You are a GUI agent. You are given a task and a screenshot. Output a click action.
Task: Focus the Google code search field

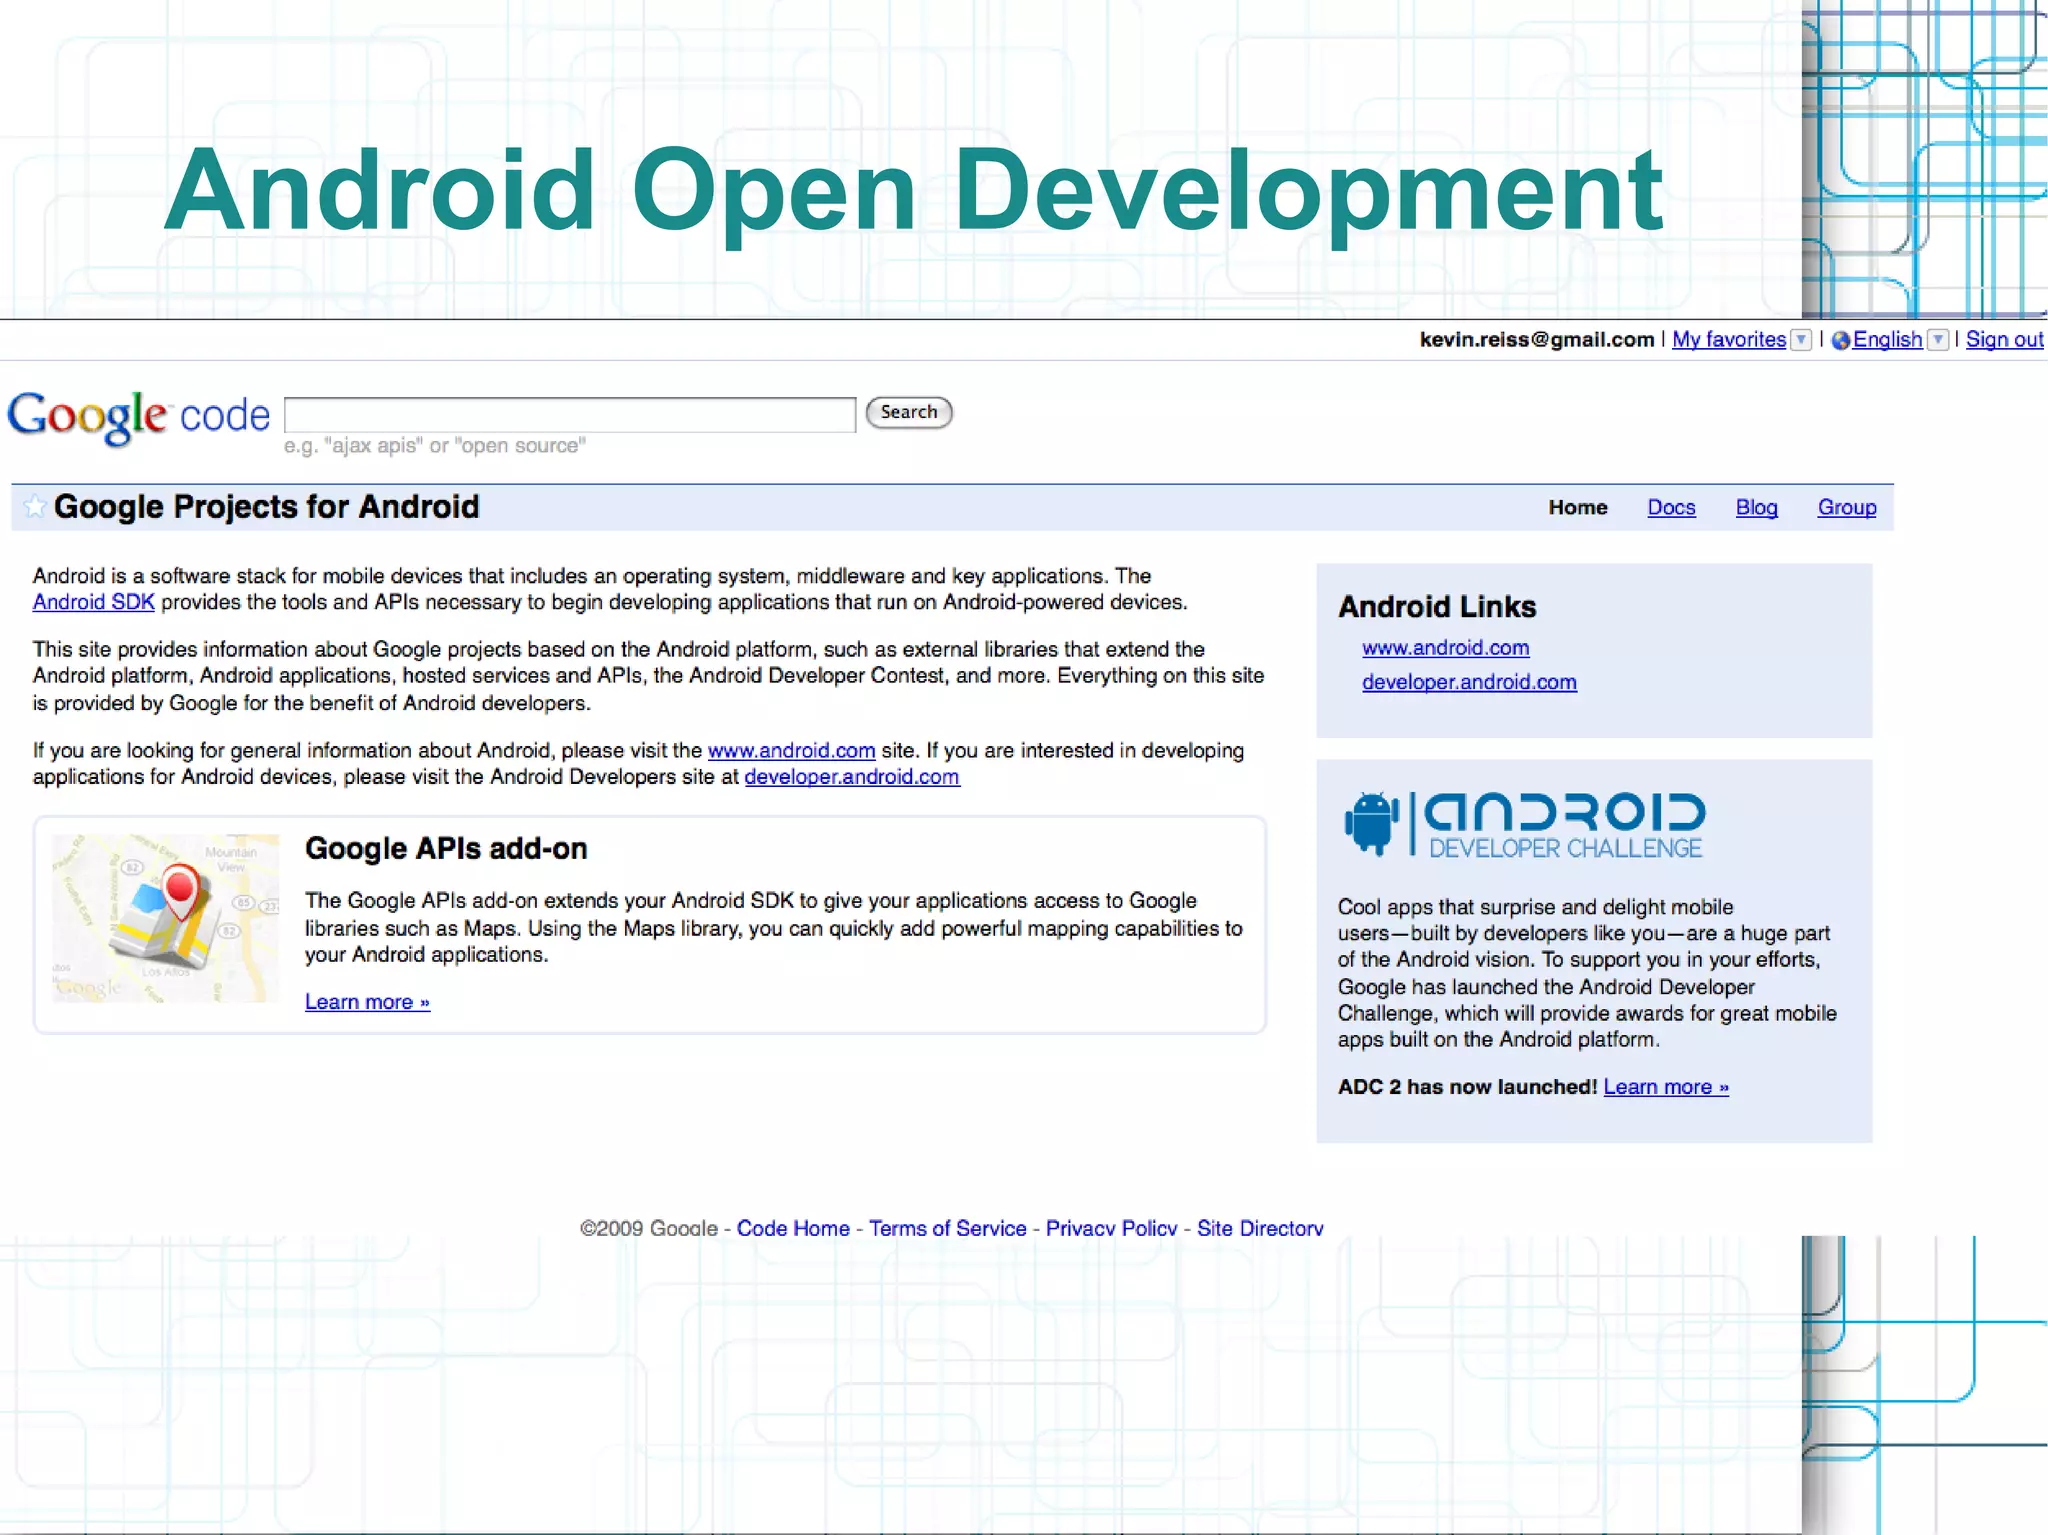tap(570, 414)
